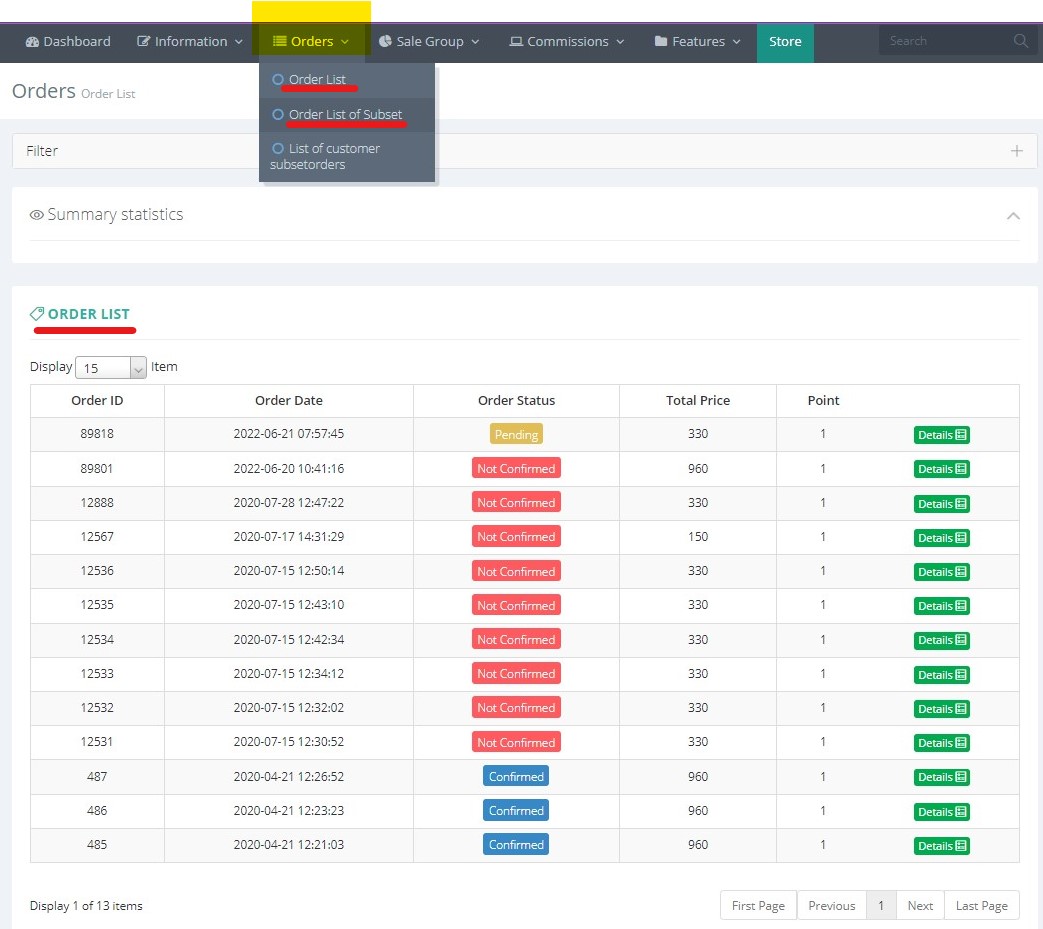Click total price 150 cell

point(698,537)
